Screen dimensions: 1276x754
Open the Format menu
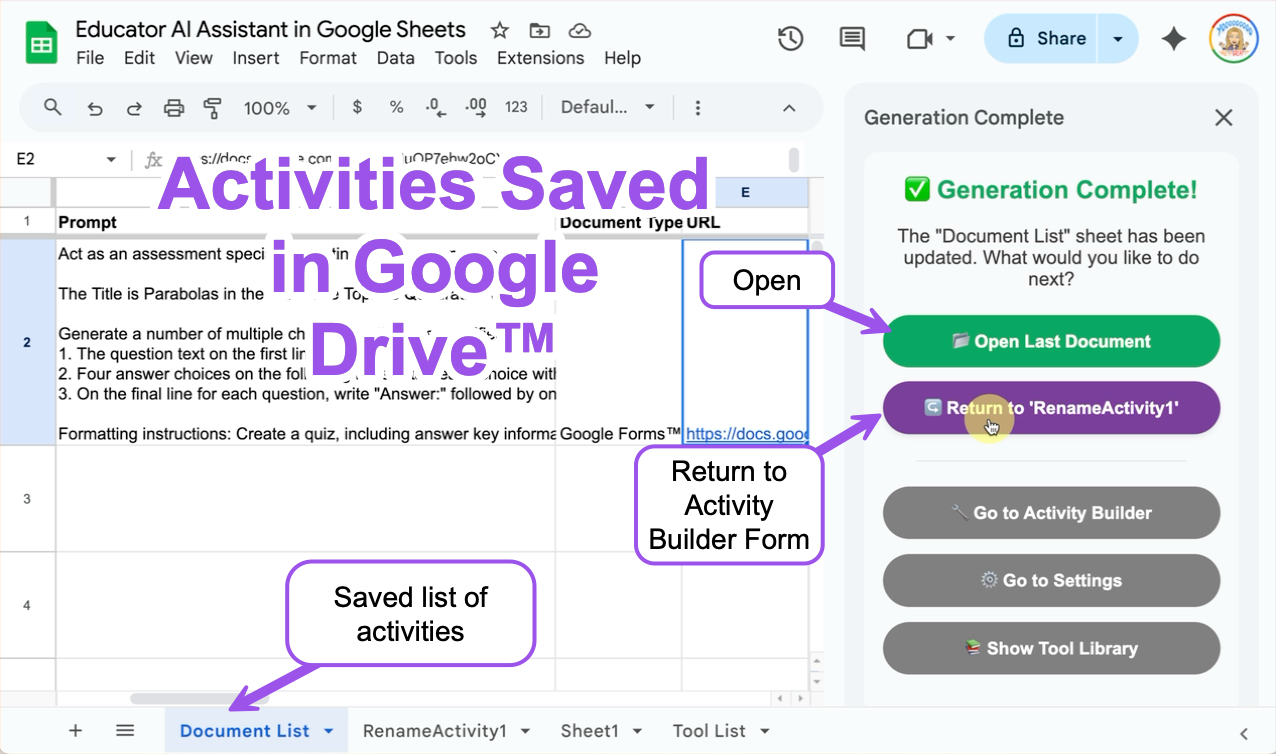click(x=328, y=58)
